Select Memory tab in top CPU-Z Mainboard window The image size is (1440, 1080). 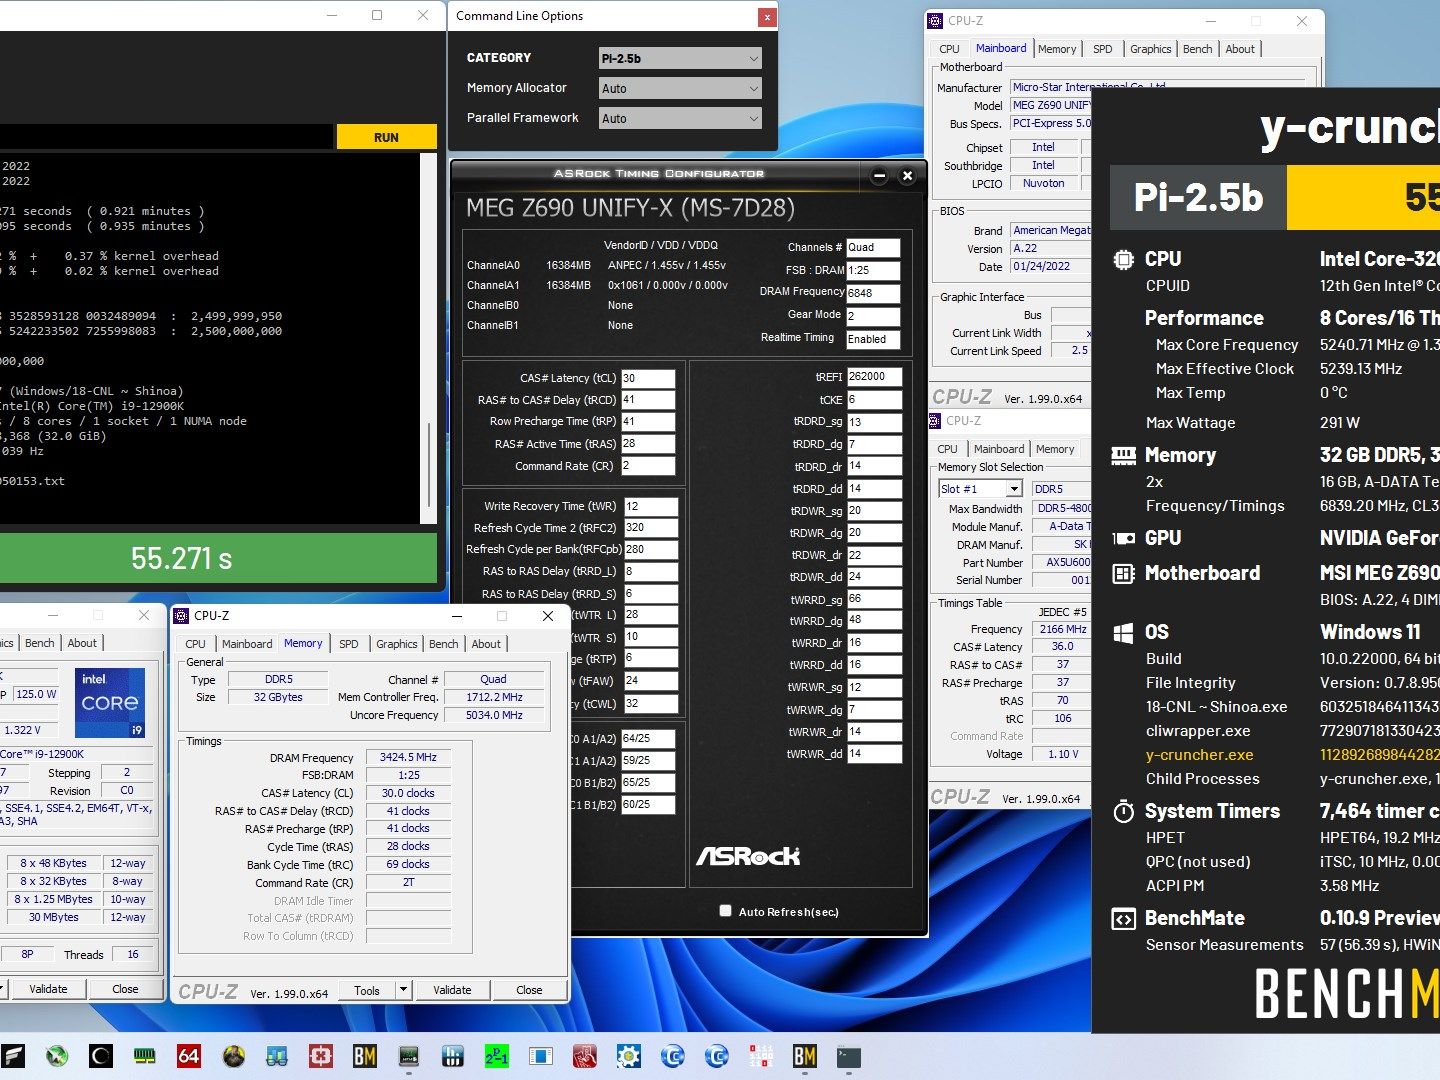click(x=1057, y=49)
